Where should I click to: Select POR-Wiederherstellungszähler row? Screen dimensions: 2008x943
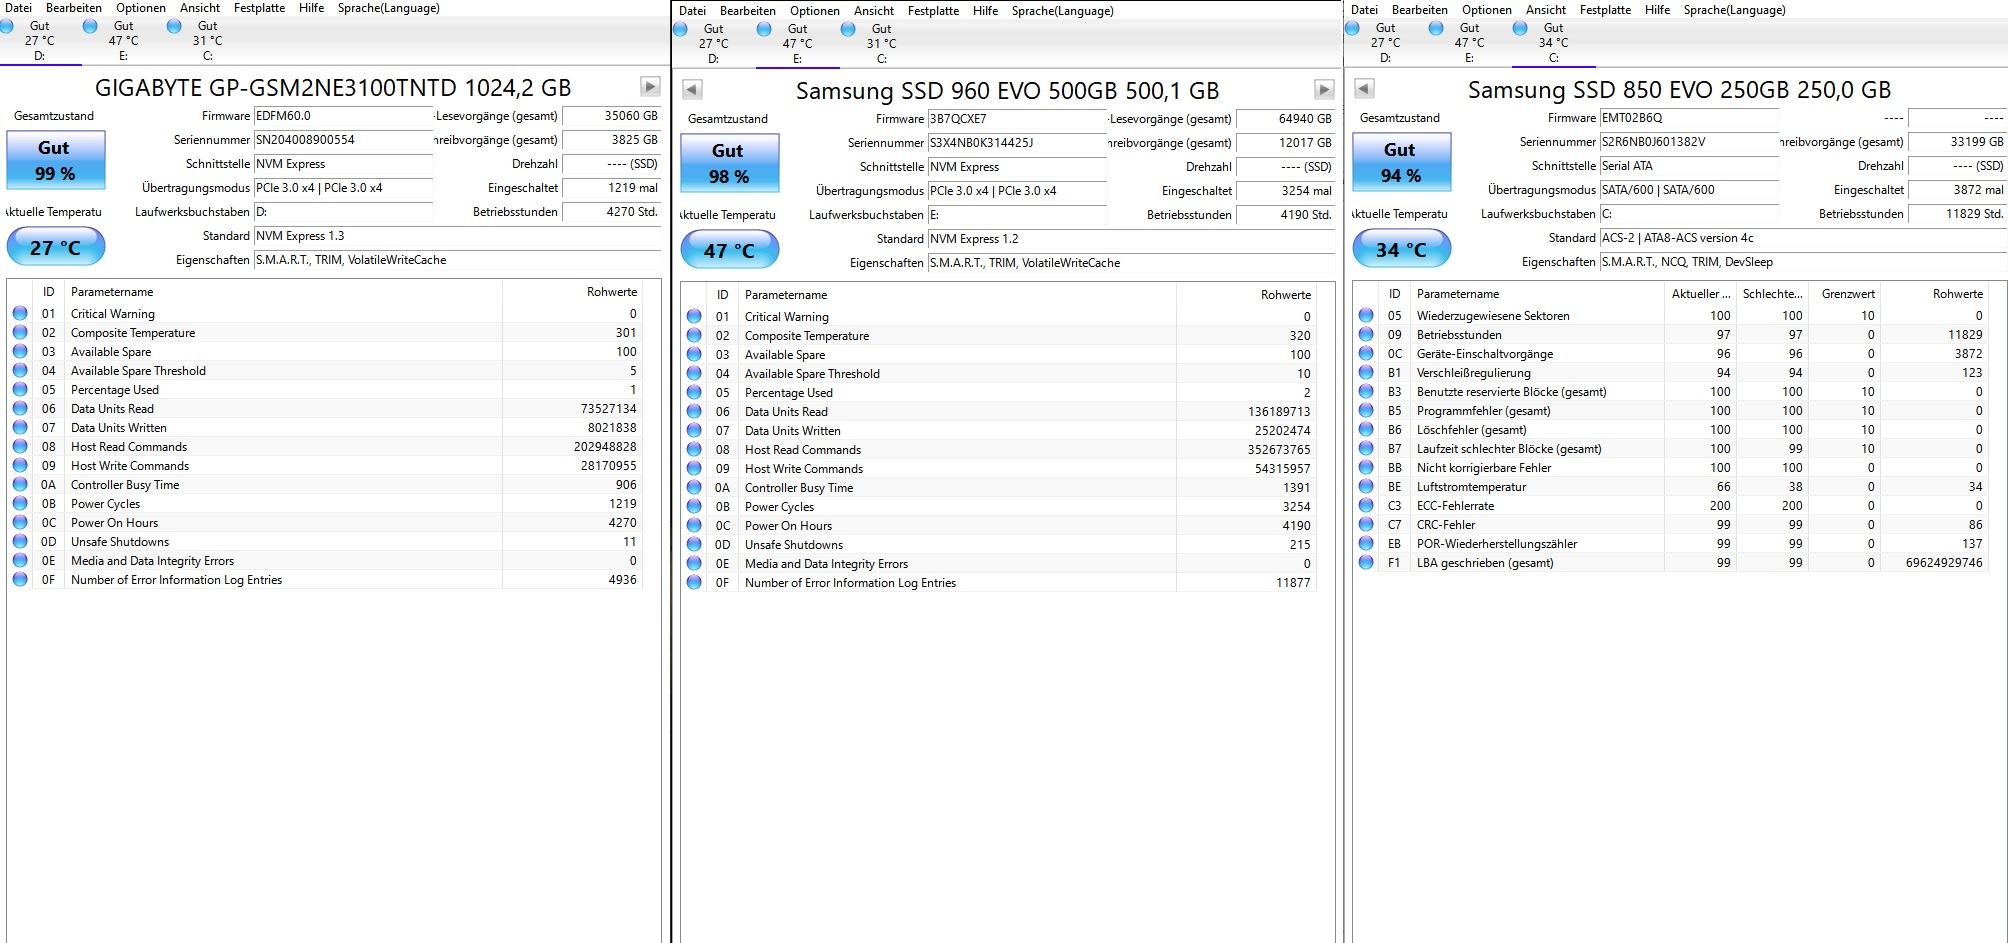coord(1670,544)
